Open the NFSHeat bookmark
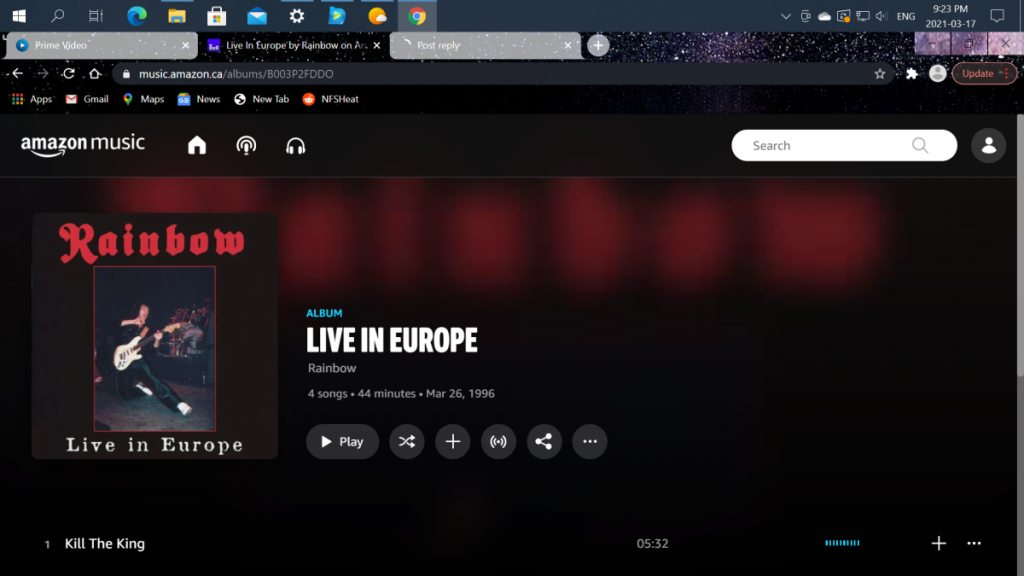Viewport: 1024px width, 576px height. pyautogui.click(x=330, y=99)
